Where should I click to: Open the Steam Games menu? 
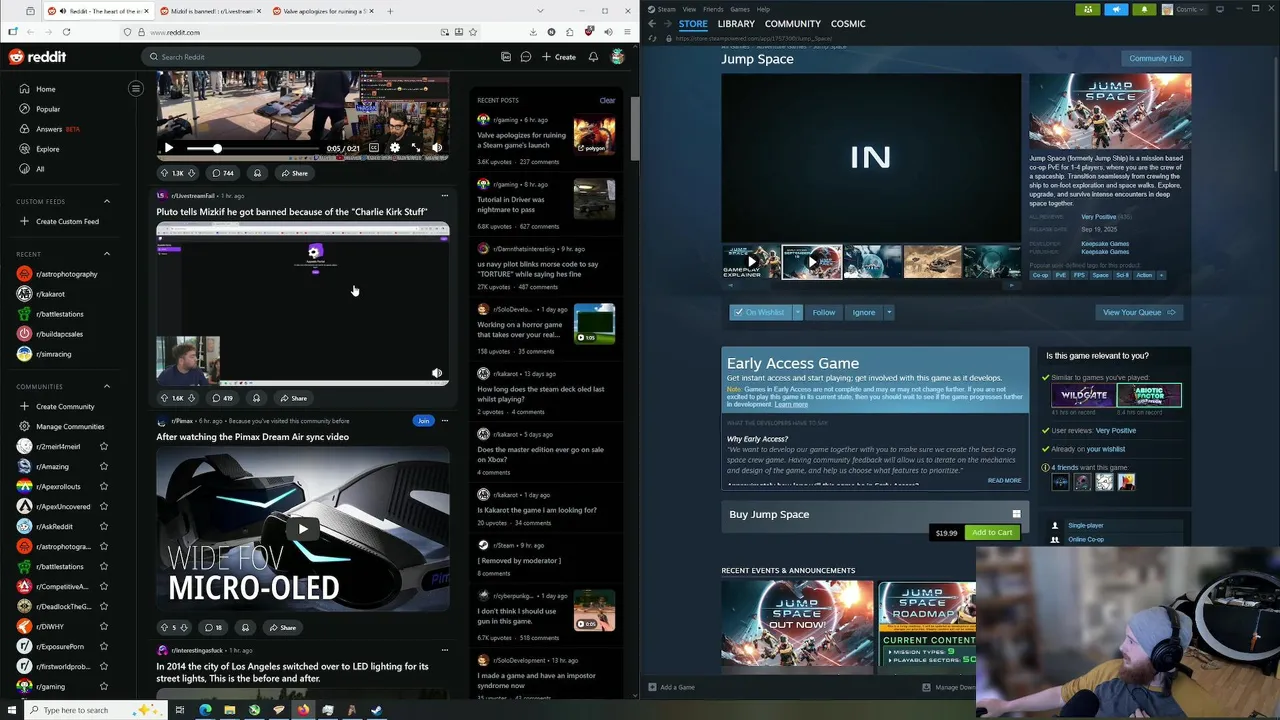pyautogui.click(x=740, y=9)
